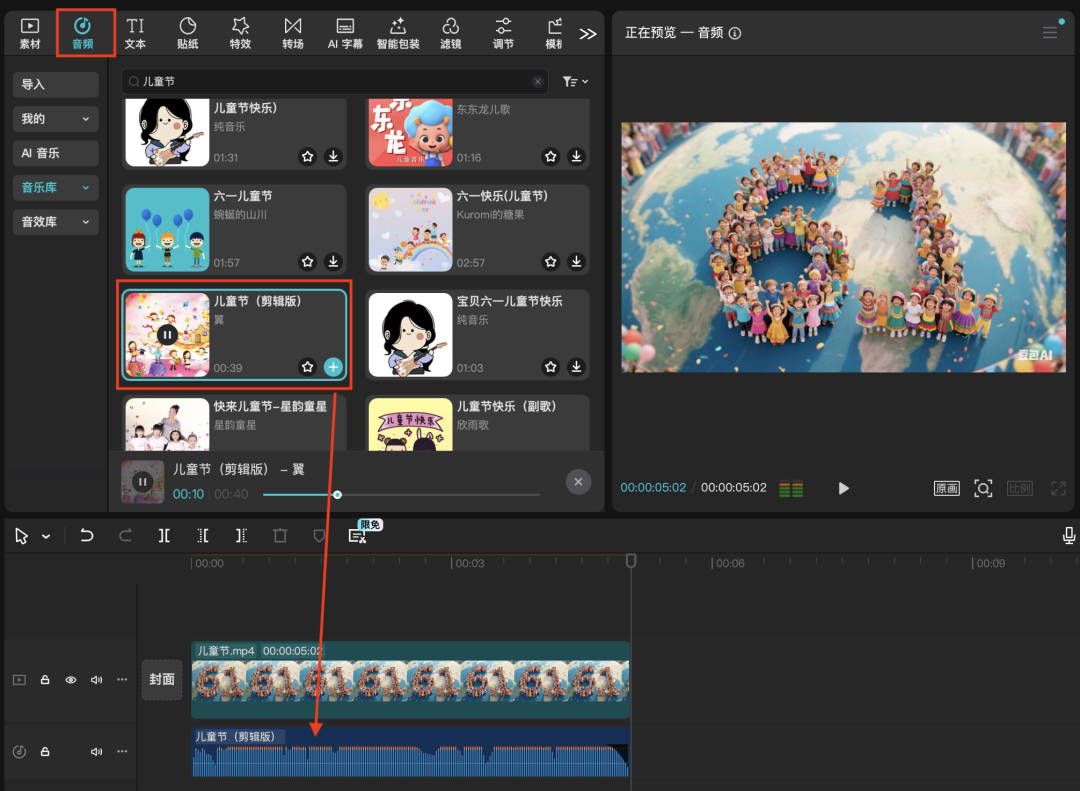Toggle visibility eye on video track
1080x791 pixels.
(71, 680)
